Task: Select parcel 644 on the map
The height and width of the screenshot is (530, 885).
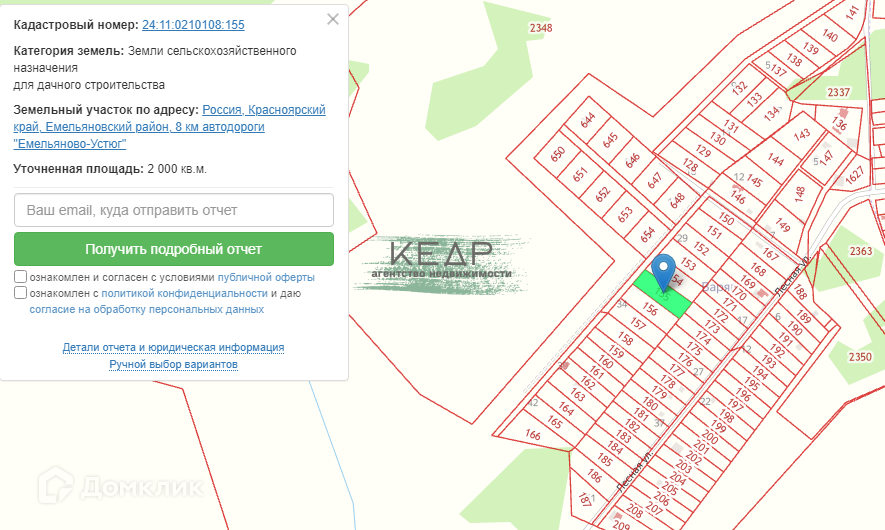Action: pos(588,120)
